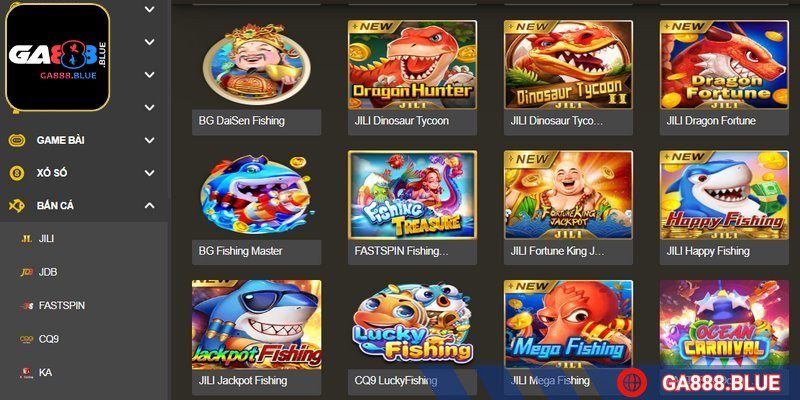Expand the Game Bài menu chevron

tap(149, 140)
